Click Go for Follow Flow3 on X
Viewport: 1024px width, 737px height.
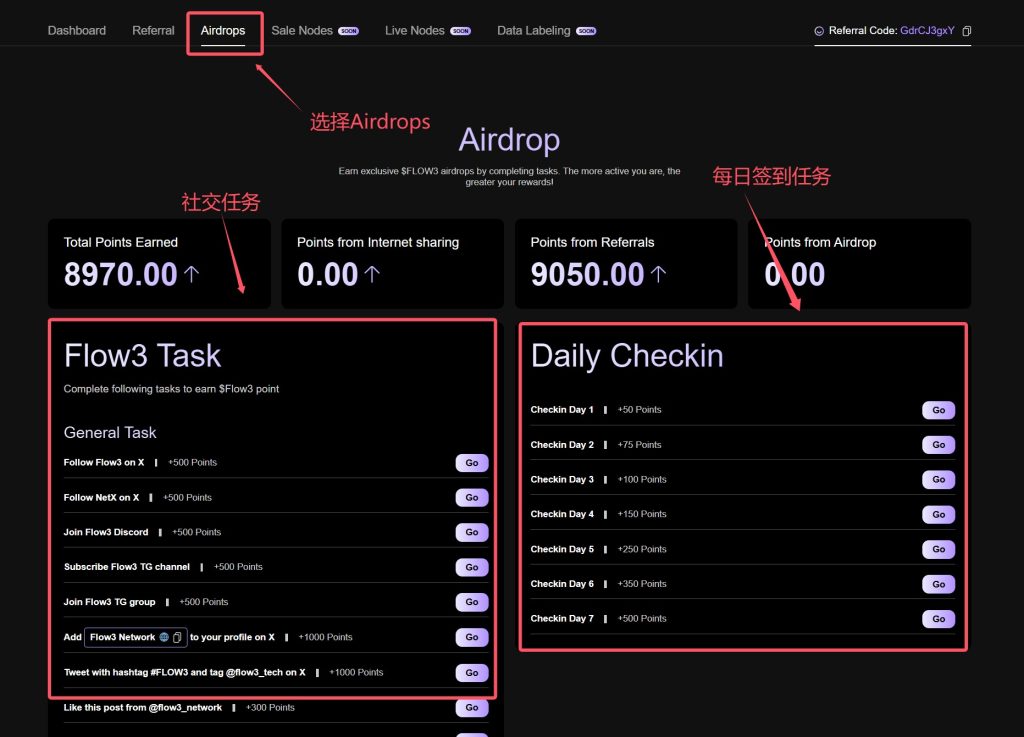pos(472,463)
